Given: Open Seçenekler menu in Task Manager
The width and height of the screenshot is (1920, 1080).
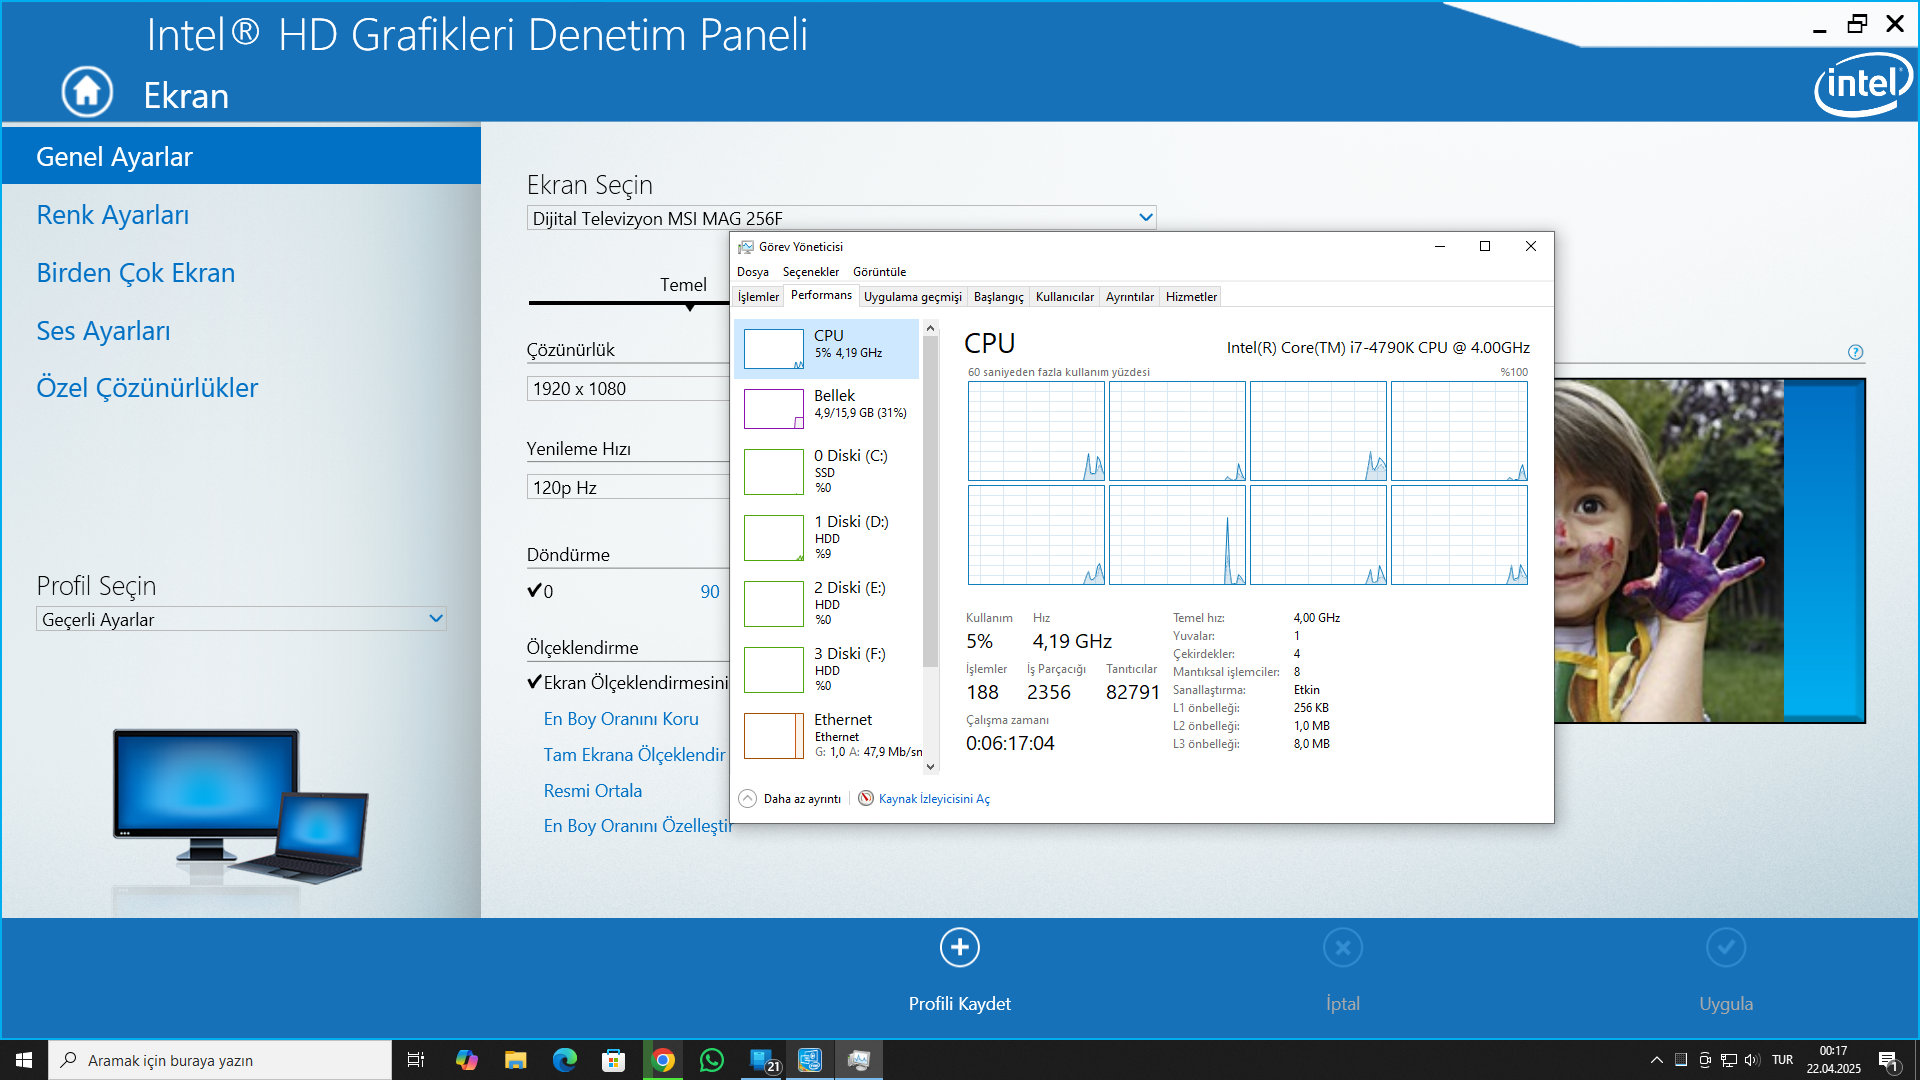Looking at the screenshot, I should (811, 272).
